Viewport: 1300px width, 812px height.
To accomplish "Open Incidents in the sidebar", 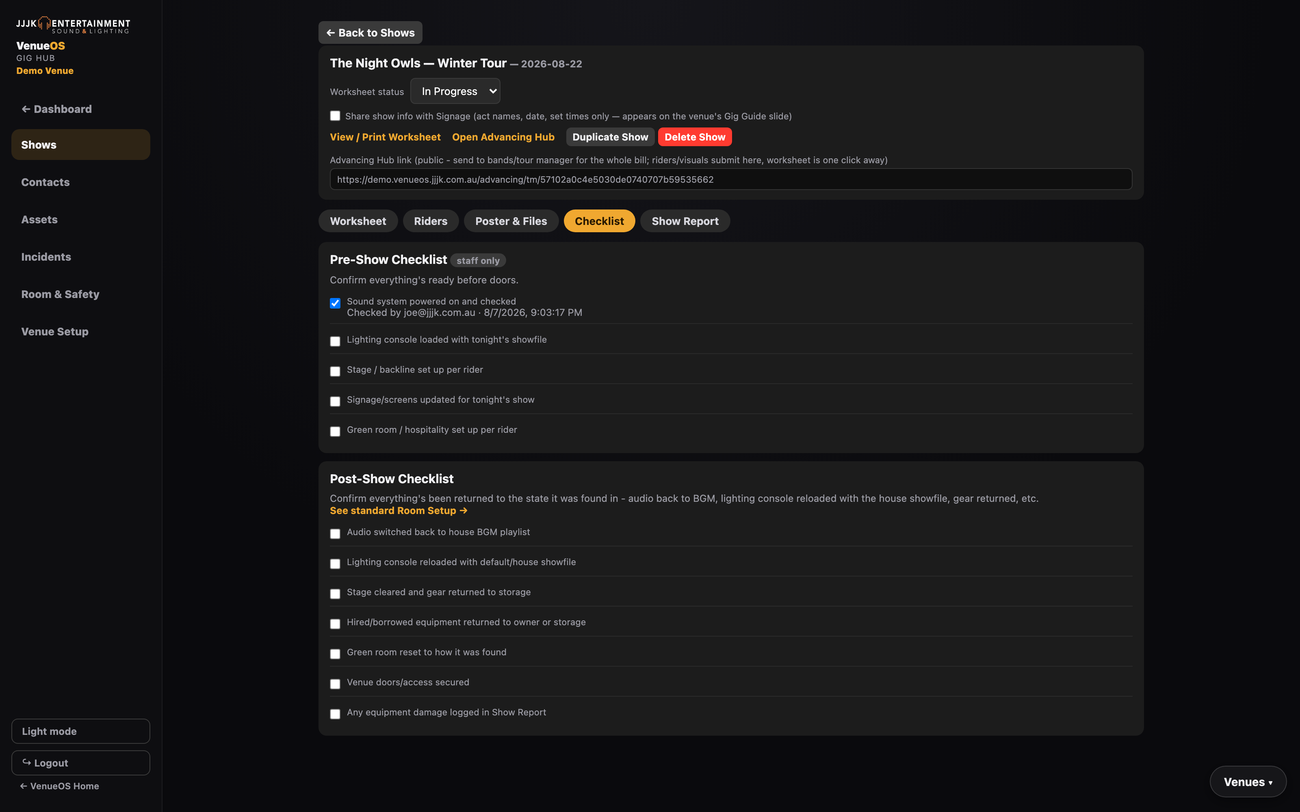I will (81, 257).
